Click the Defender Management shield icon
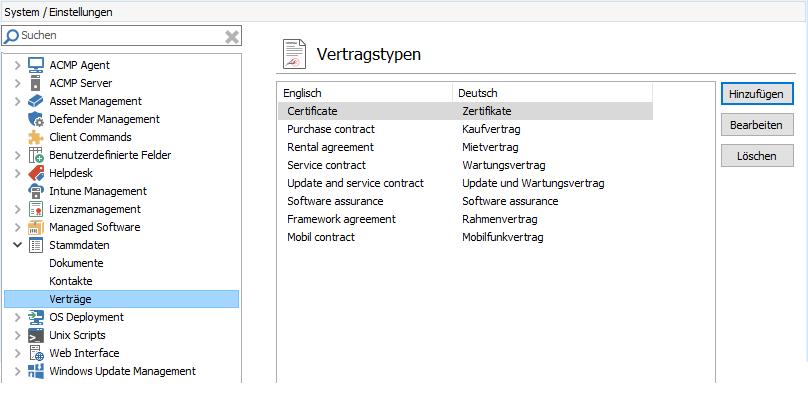This screenshot has width=808, height=395. [36, 119]
